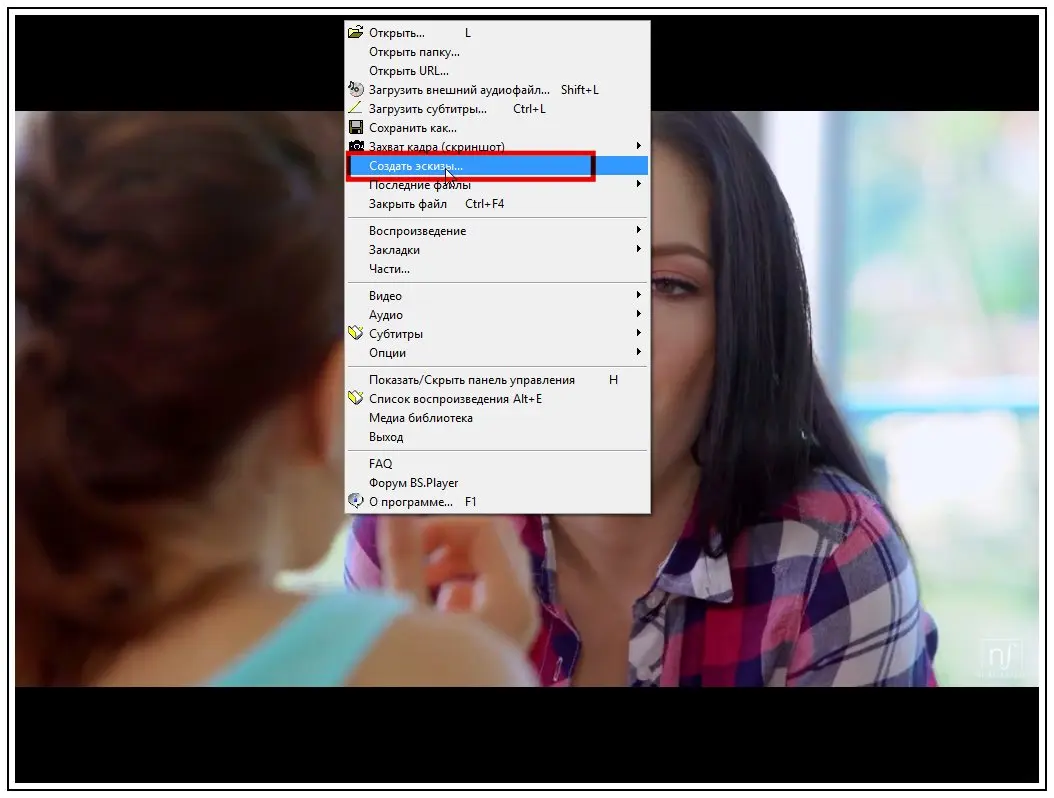This screenshot has width=1054, height=798.
Task: Click the floppy disk icon beside Сохранить как
Action: click(356, 127)
